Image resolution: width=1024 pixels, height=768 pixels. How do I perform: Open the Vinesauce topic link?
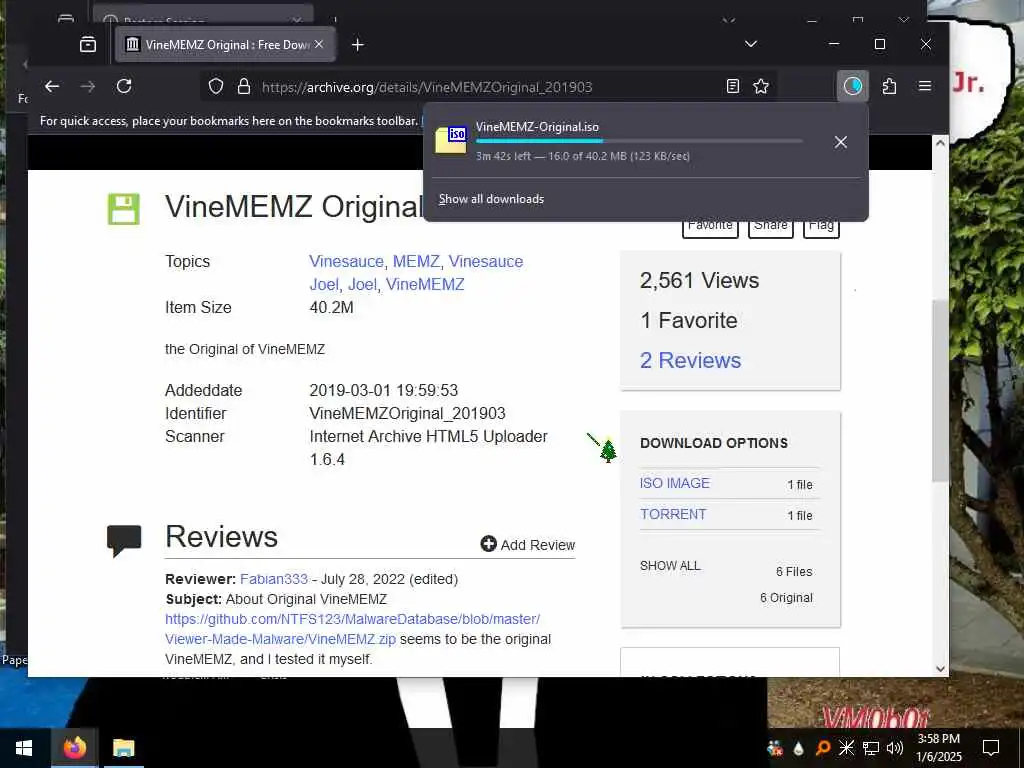[346, 261]
